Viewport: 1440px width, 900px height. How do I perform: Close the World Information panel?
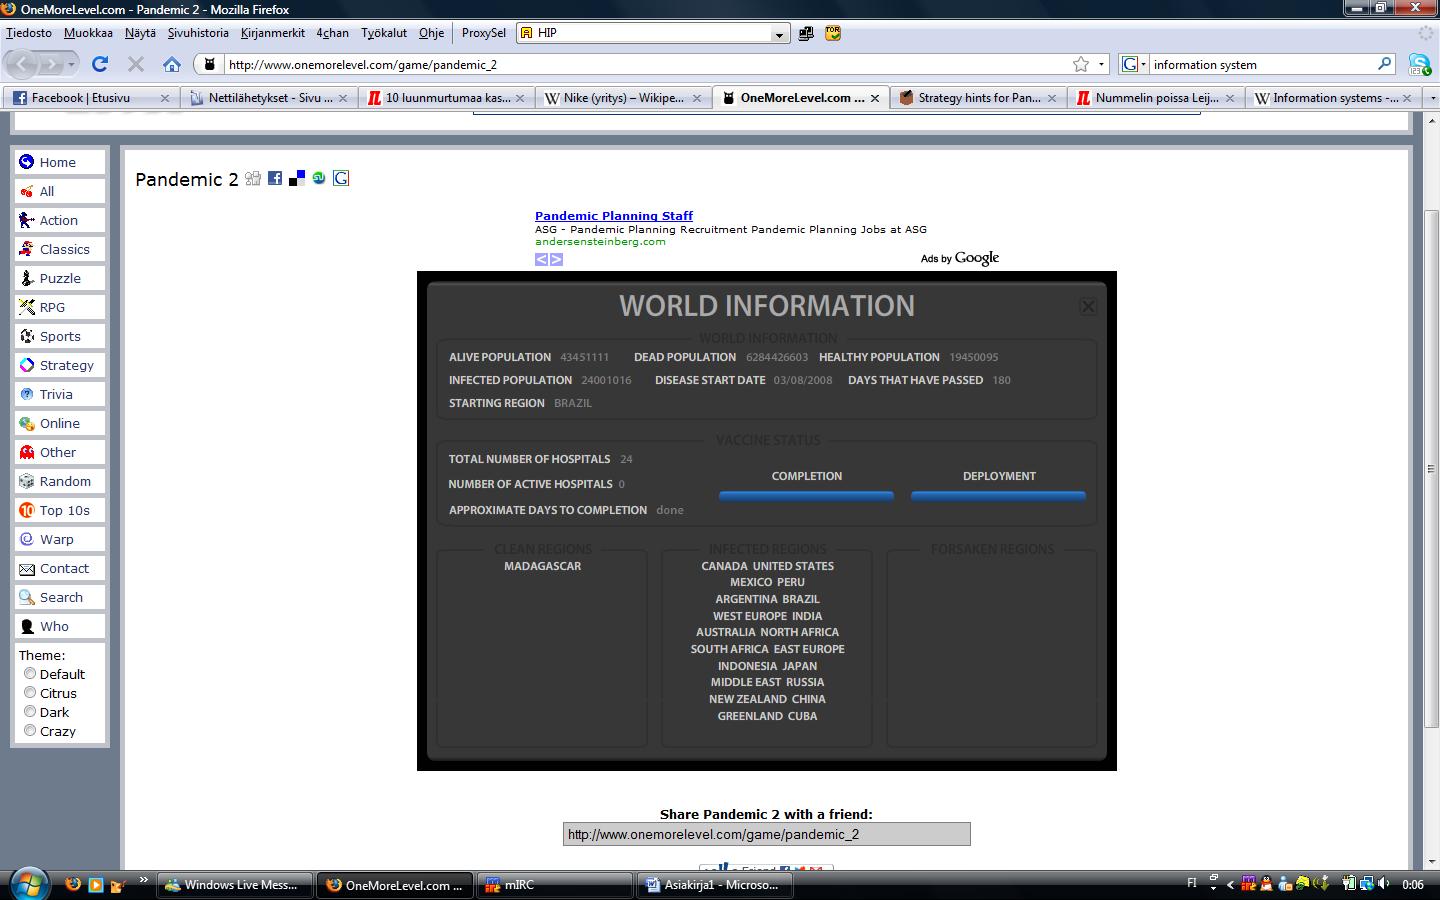[x=1088, y=307]
